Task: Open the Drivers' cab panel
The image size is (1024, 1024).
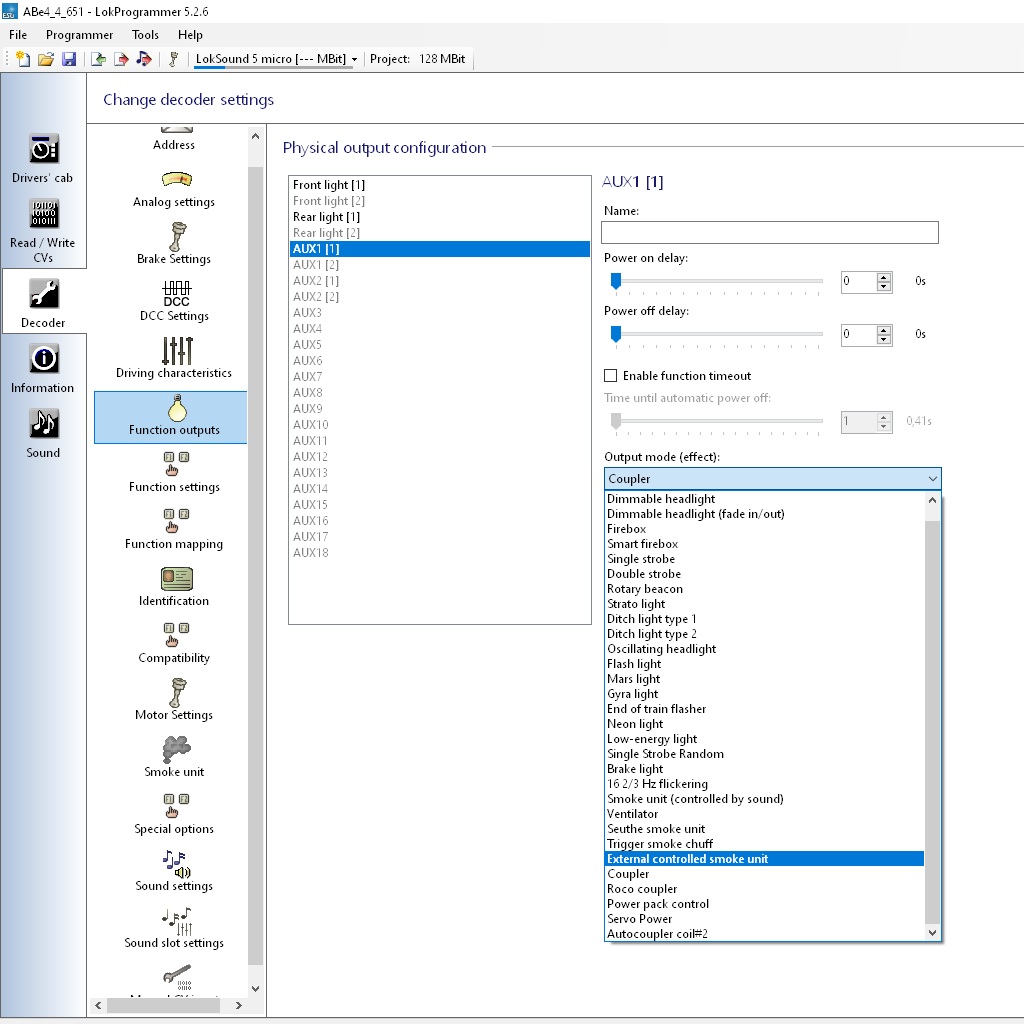Action: point(43,158)
